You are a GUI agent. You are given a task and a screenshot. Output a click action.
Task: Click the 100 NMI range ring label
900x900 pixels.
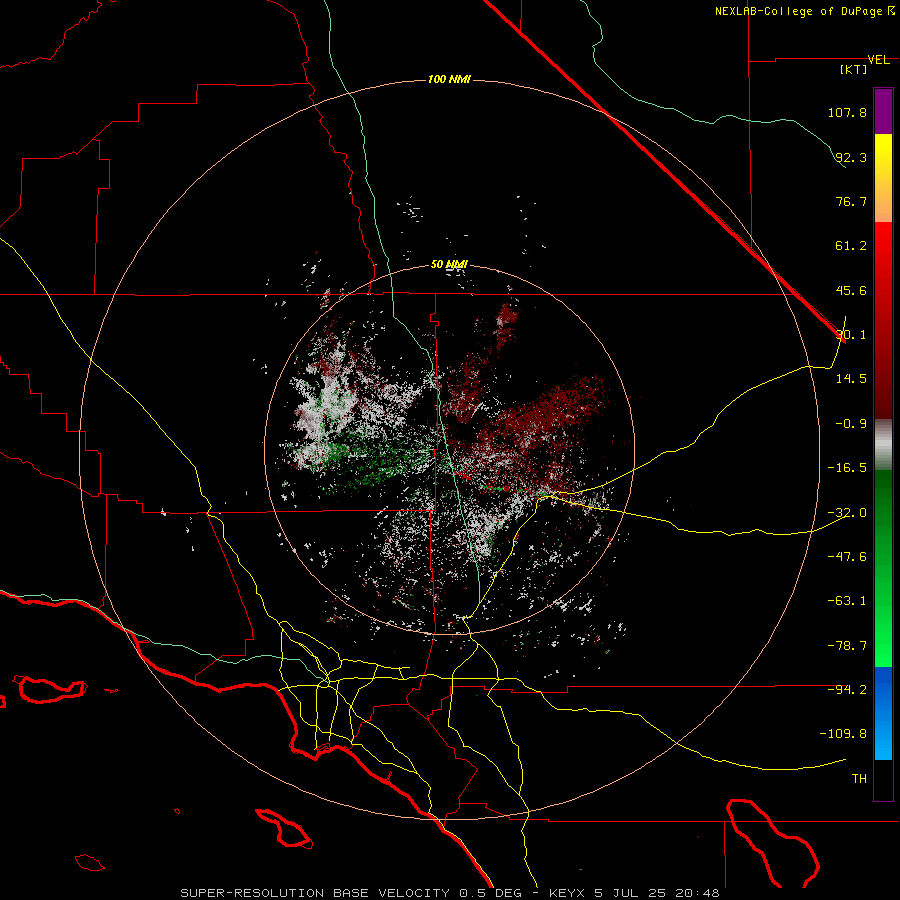[449, 79]
